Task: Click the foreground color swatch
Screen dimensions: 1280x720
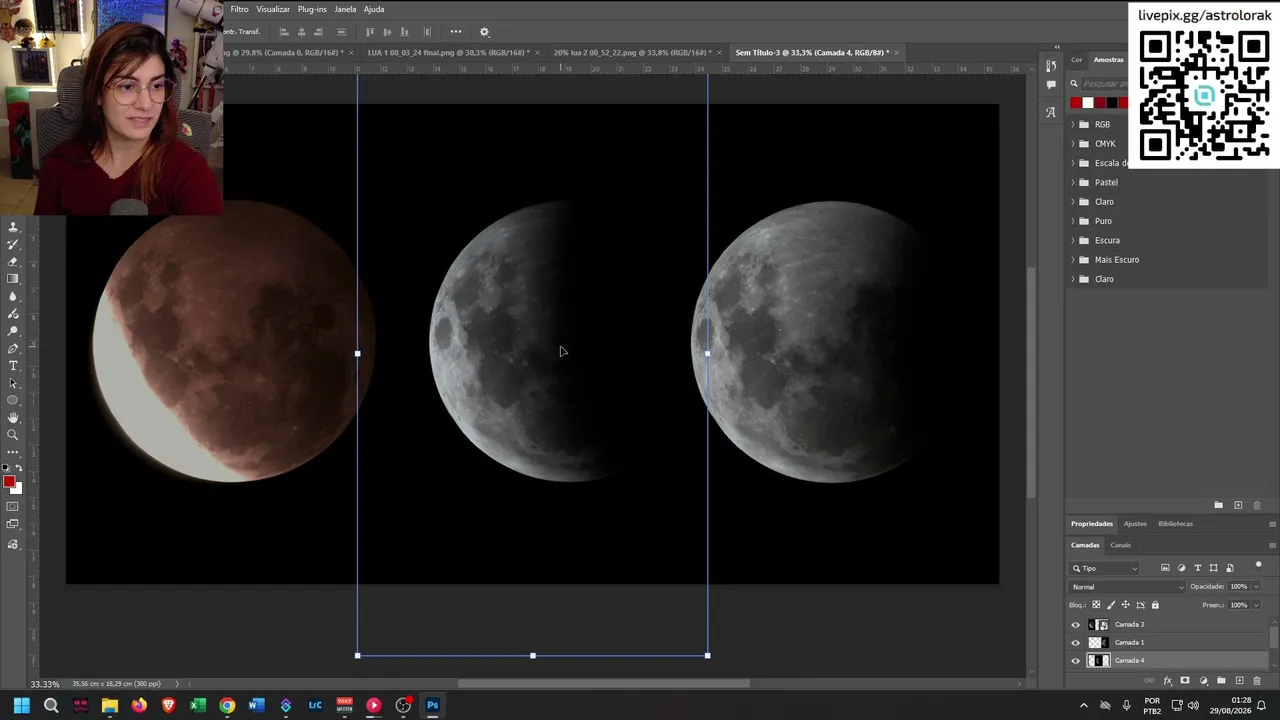Action: pos(9,482)
